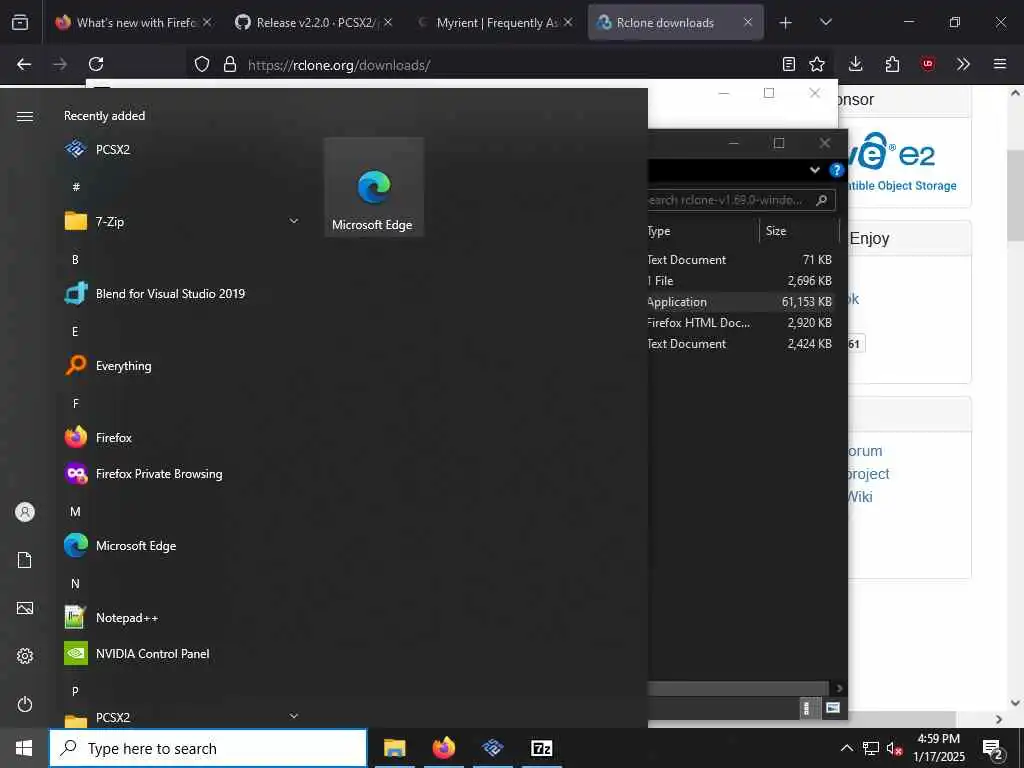Click the webpage vertical scrollbar
Viewport: 1024px width, 768px height.
click(1015, 195)
